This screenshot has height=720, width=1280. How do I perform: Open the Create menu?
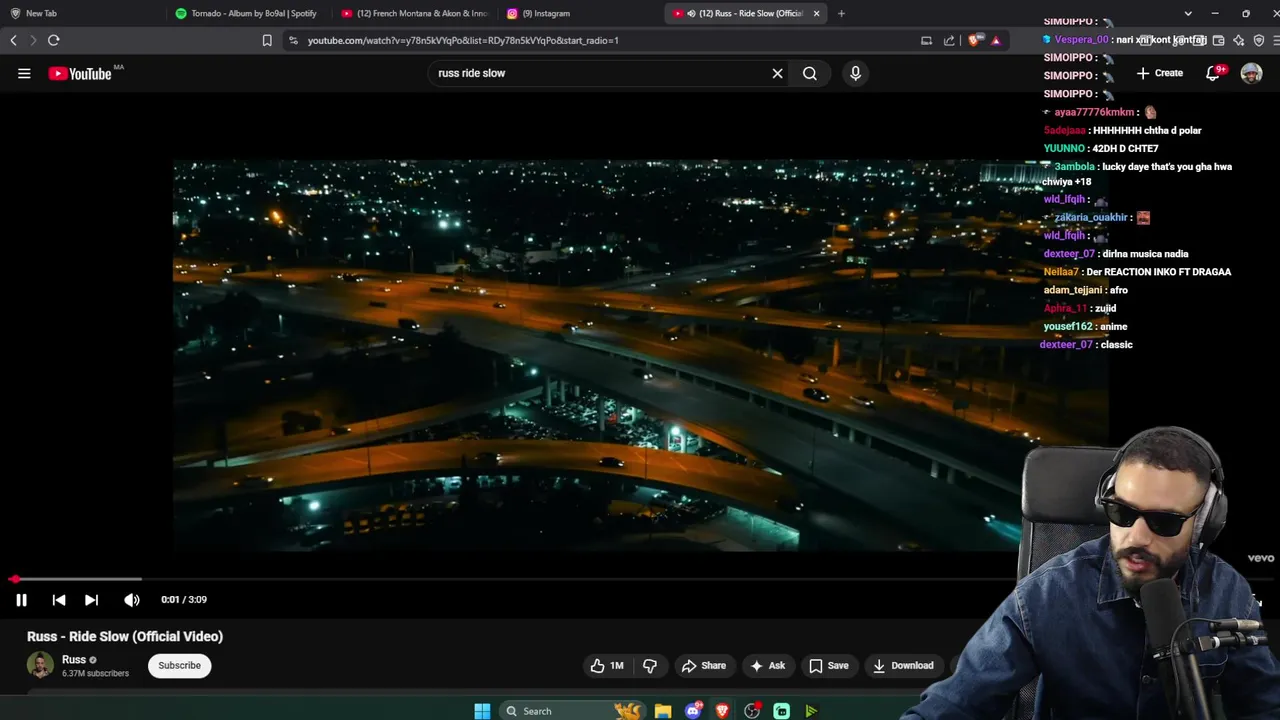coord(1160,73)
